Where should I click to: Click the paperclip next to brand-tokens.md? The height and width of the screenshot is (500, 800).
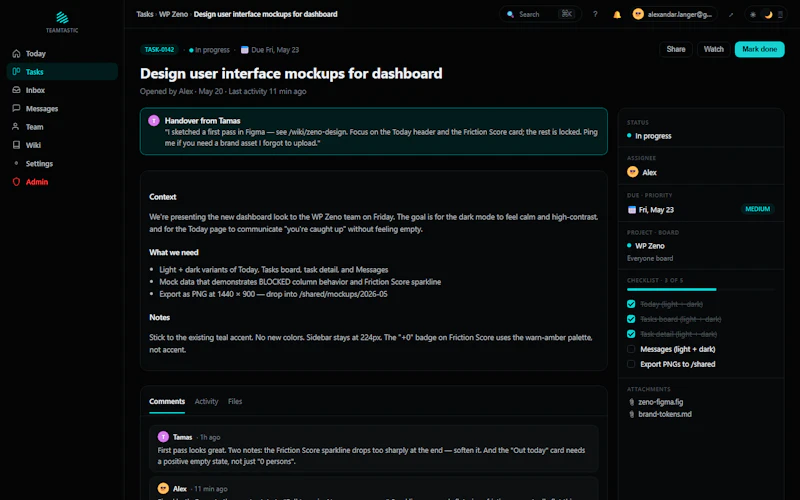tap(632, 414)
